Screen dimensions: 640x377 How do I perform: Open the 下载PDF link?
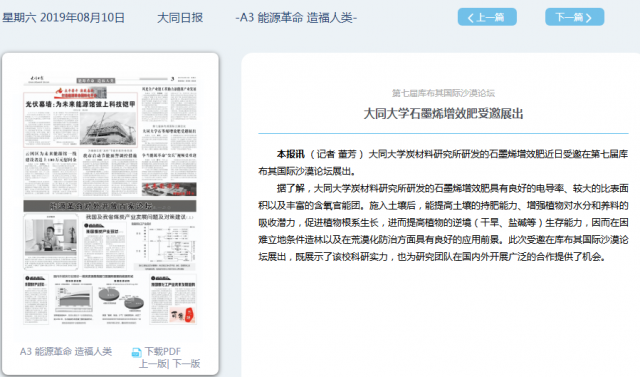point(162,351)
